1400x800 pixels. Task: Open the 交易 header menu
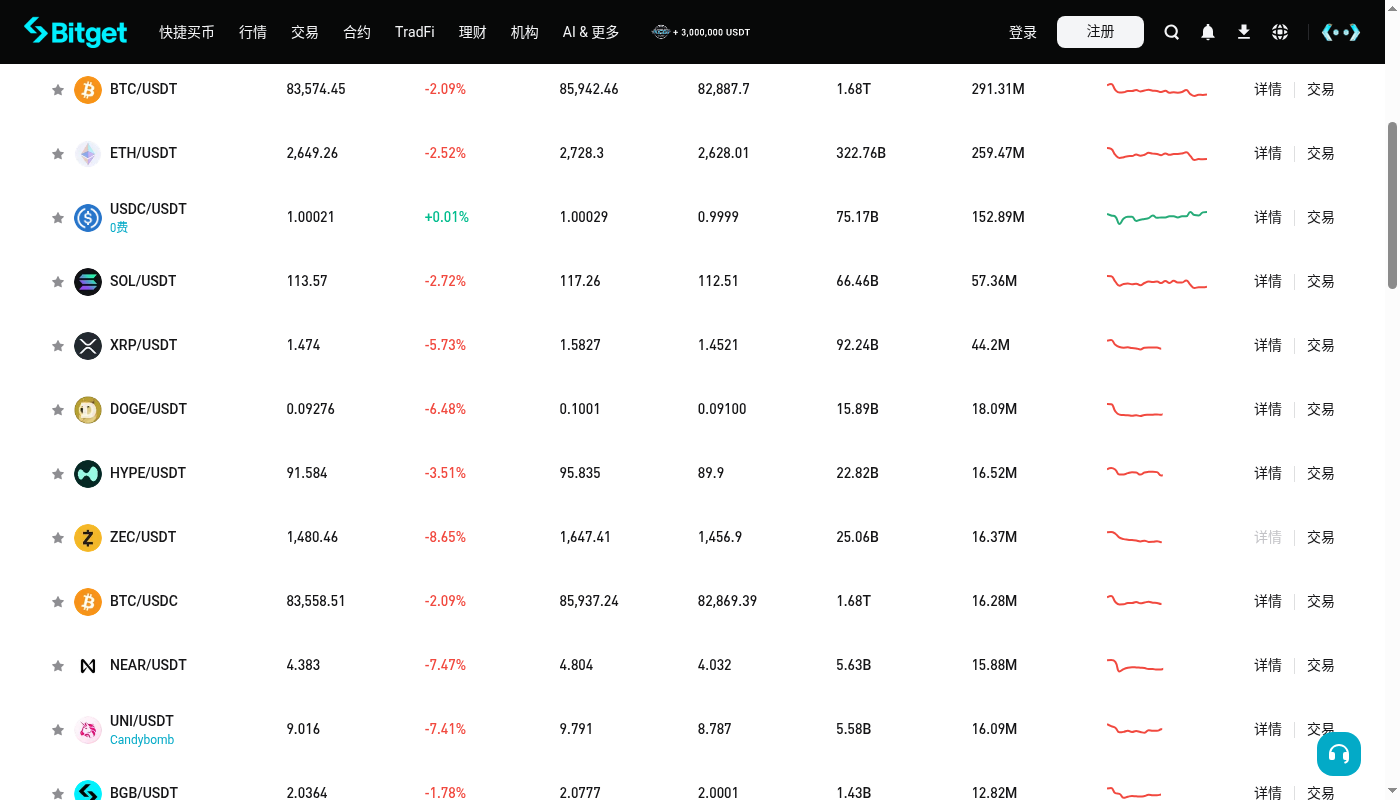click(x=305, y=32)
